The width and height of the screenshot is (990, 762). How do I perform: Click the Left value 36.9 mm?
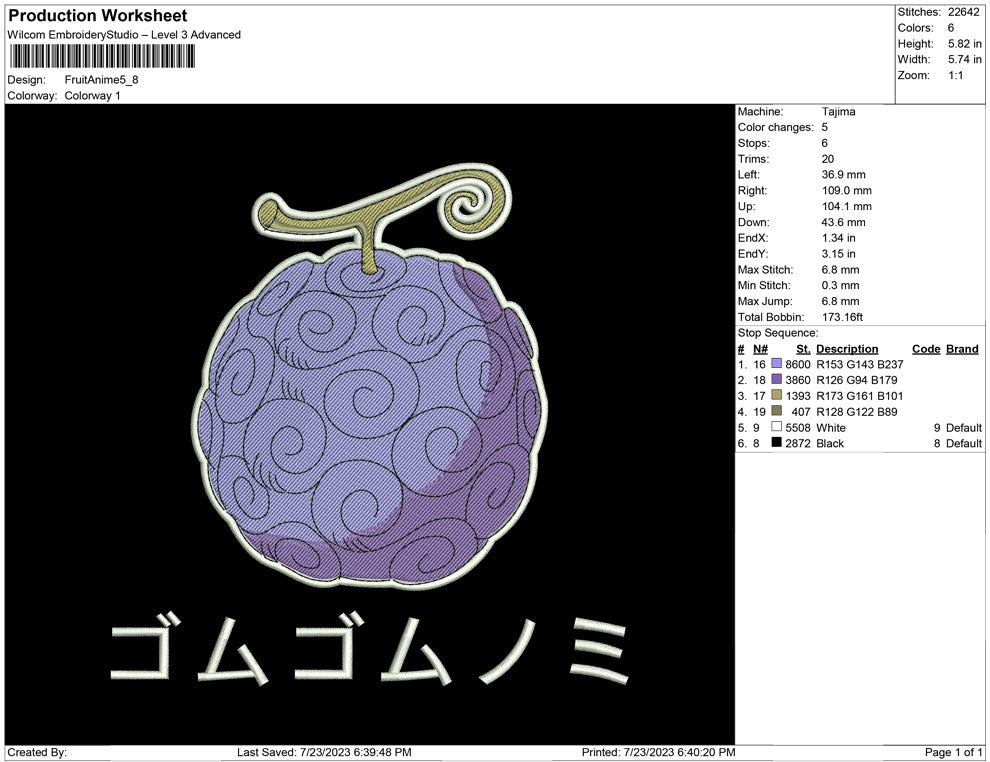tap(844, 175)
